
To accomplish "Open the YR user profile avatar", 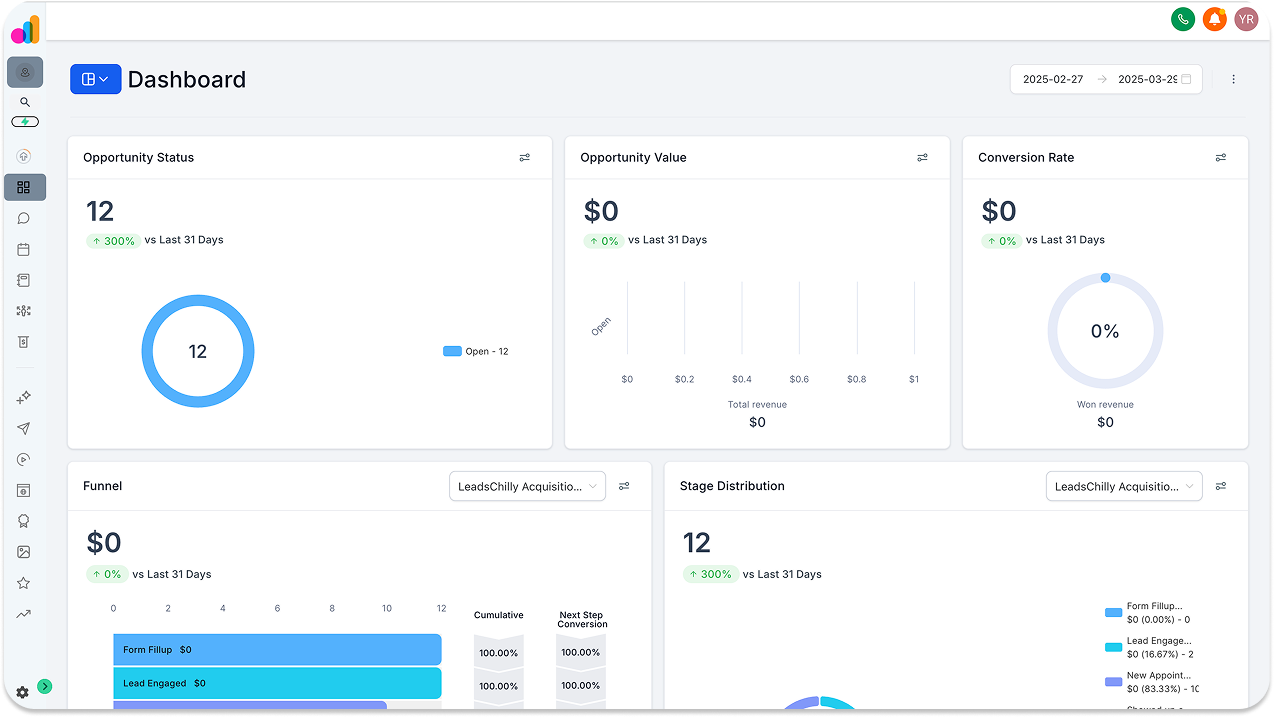I will (1246, 19).
